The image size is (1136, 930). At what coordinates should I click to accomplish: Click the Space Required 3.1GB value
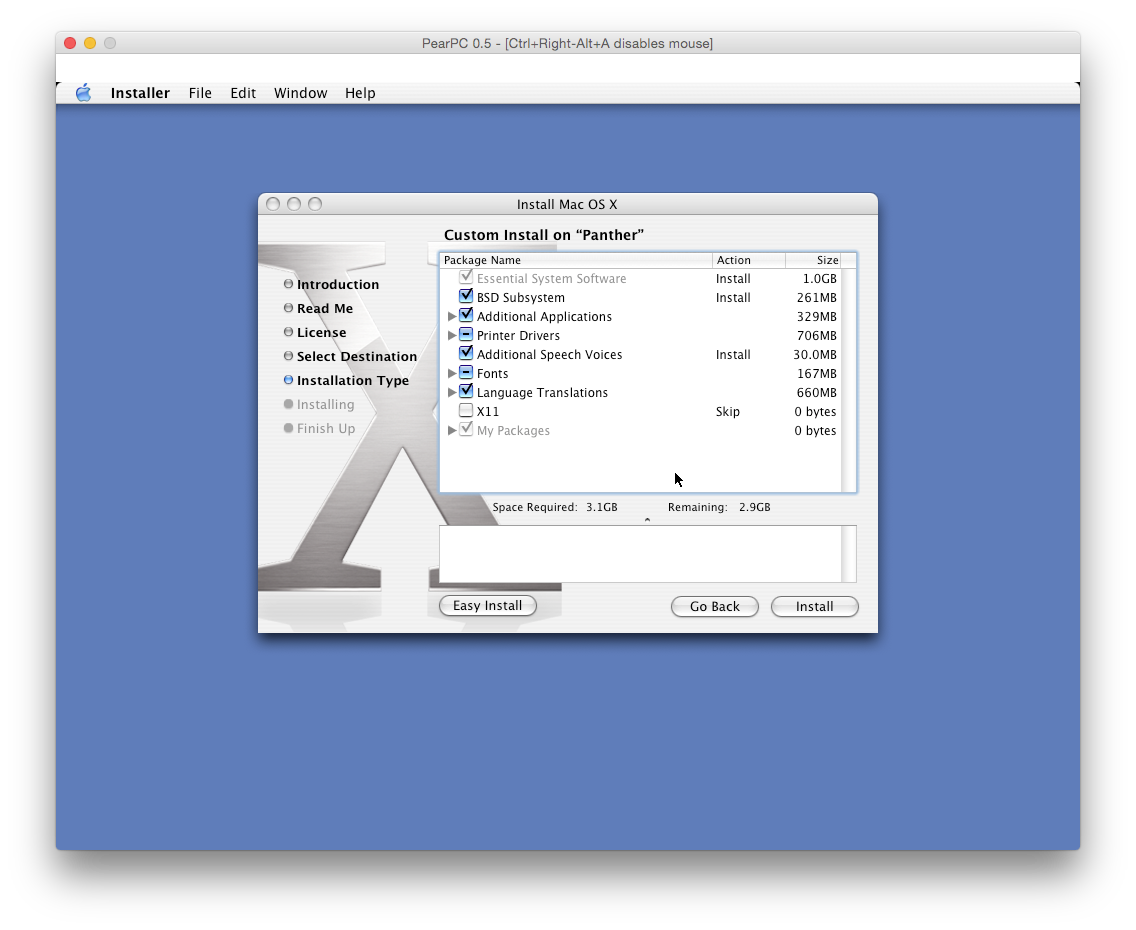(601, 507)
